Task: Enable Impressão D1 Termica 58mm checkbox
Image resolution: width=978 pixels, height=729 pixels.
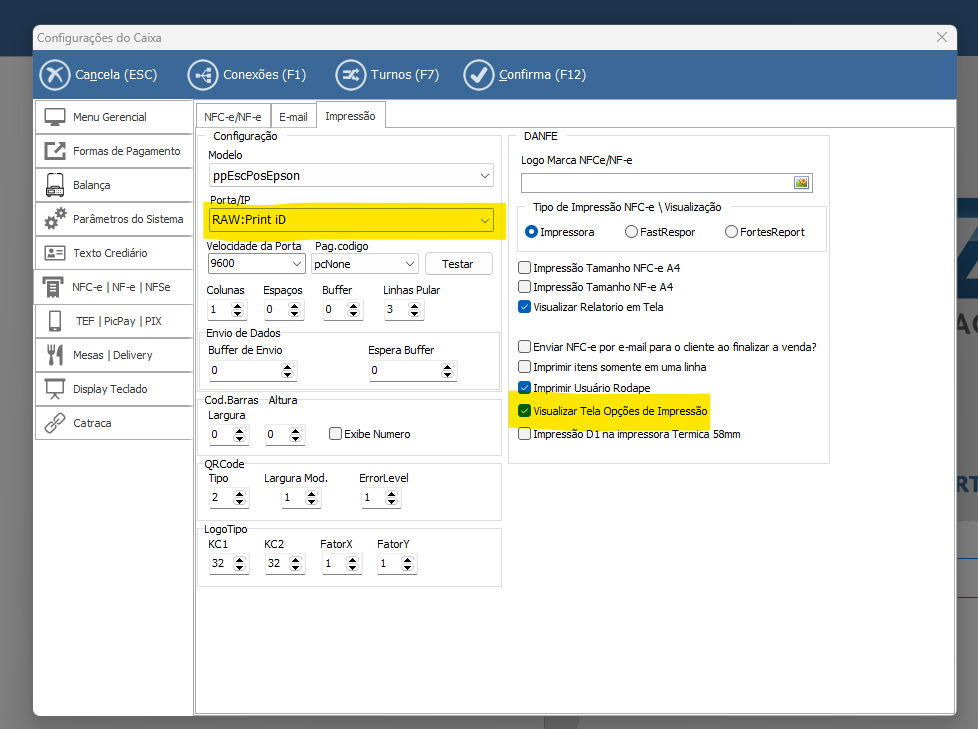Action: [x=525, y=434]
